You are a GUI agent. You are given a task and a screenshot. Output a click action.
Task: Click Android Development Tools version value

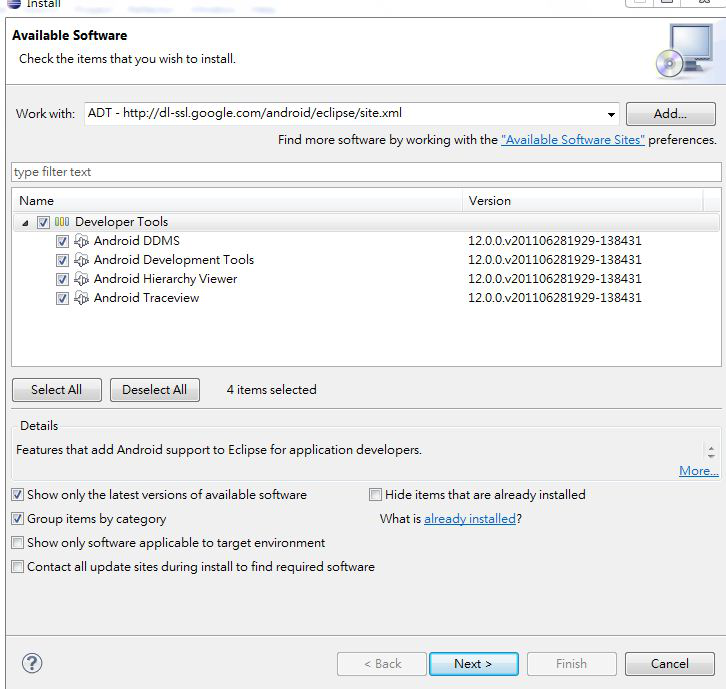click(x=555, y=260)
